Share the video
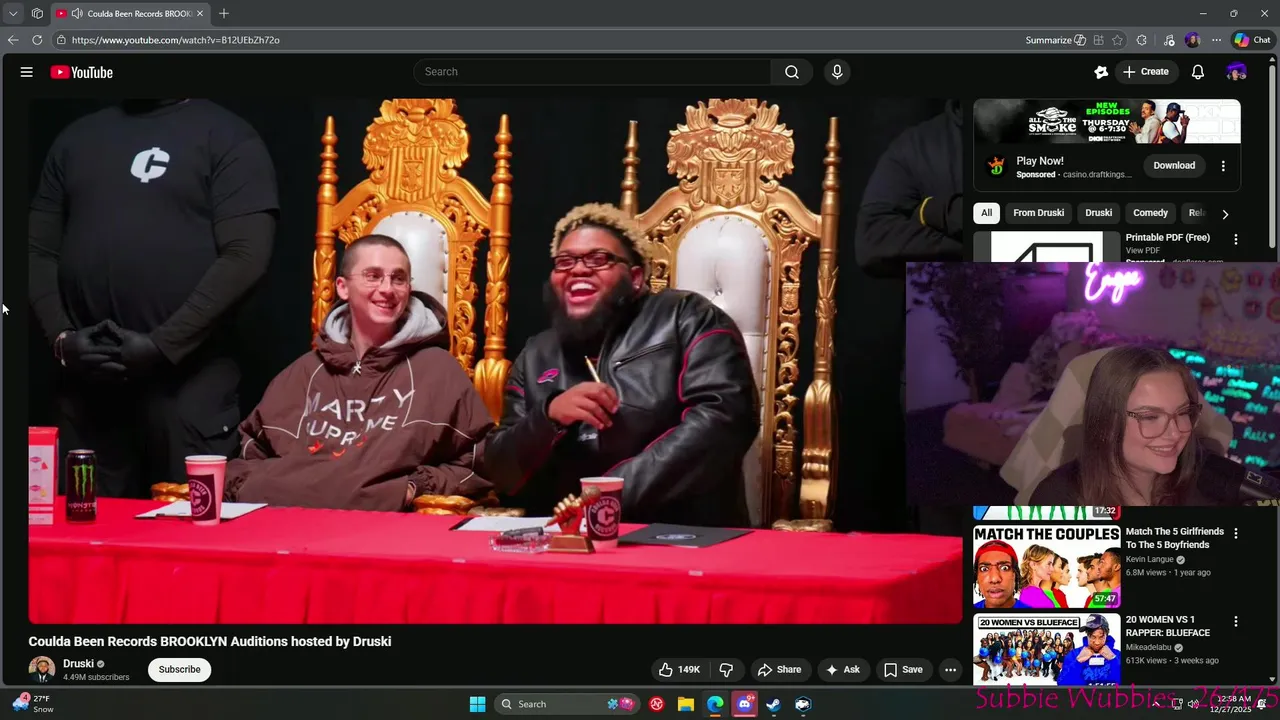Image resolution: width=1280 pixels, height=720 pixels. click(x=779, y=670)
